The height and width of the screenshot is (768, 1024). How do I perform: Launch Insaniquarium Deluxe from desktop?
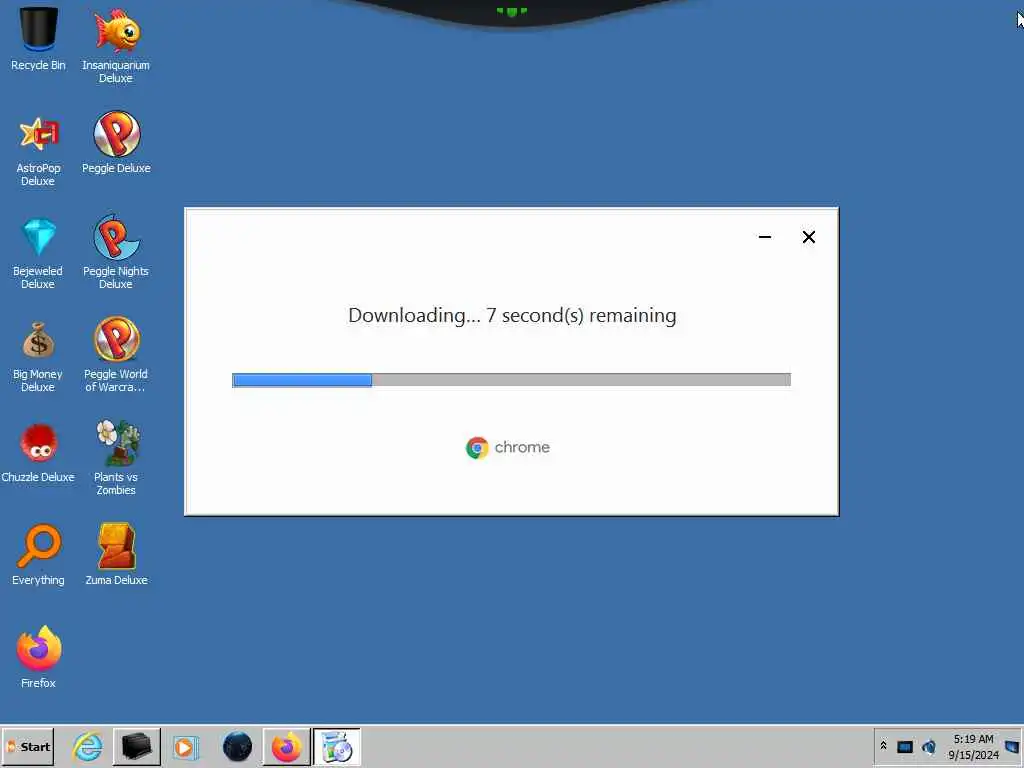coord(116,44)
